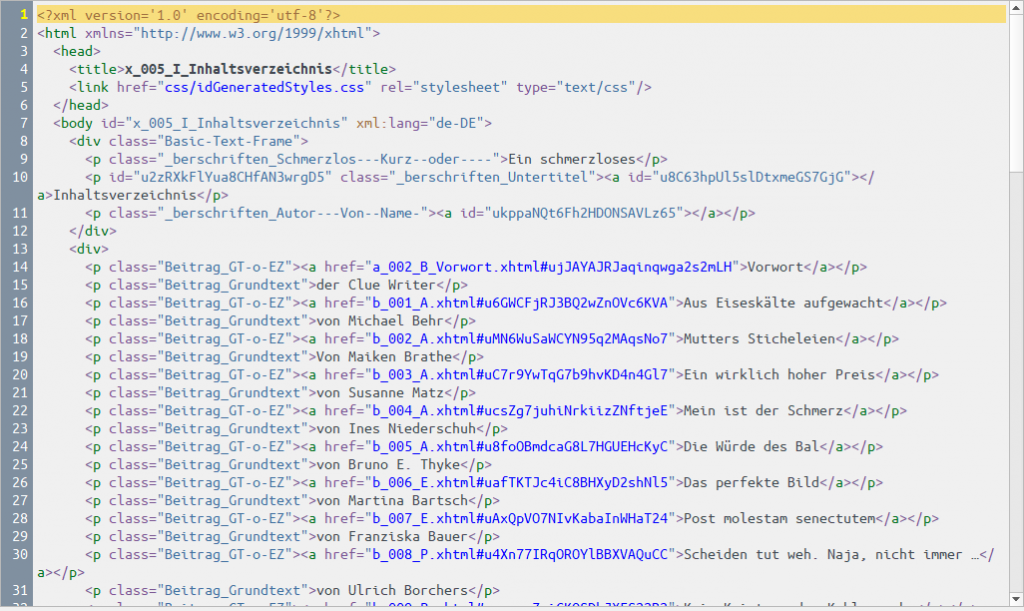Viewport: 1024px width, 611px height.
Task: Place cursor in the title text x_005_I_Inhaltsverzeichnis
Action: pos(227,69)
